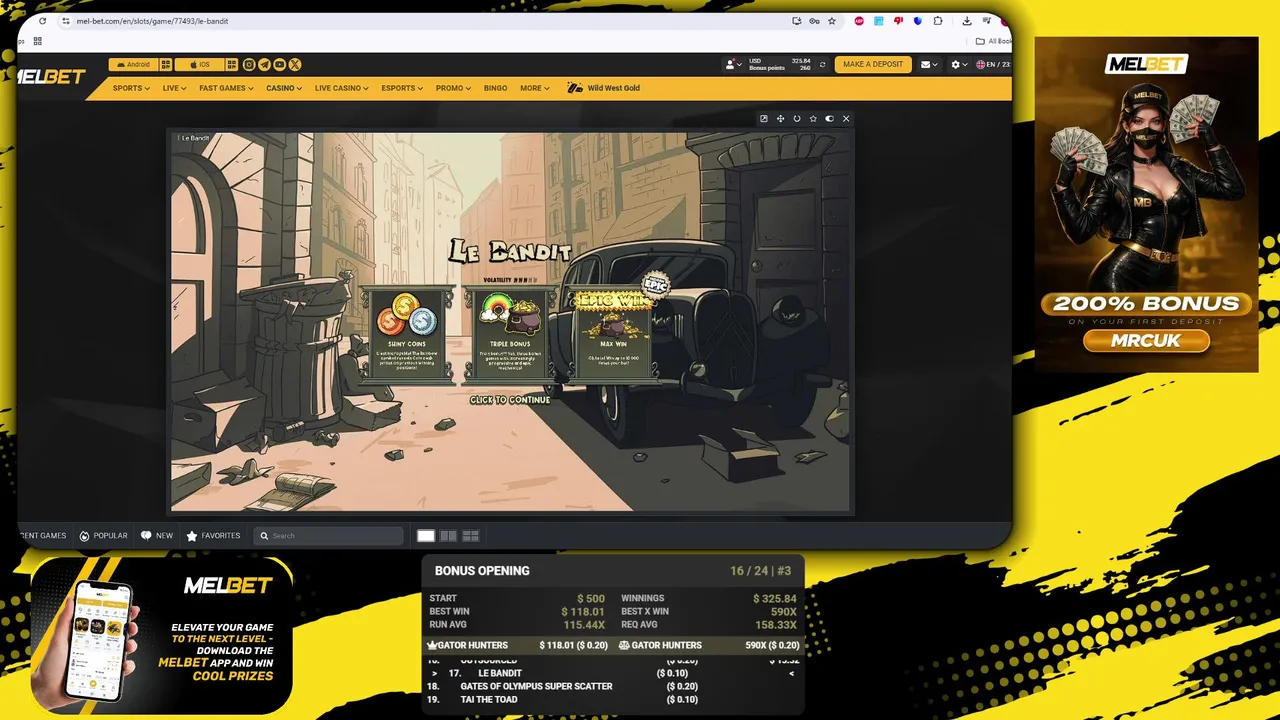Toggle the game window dark mode switch
This screenshot has width=1280, height=720.
(x=829, y=118)
